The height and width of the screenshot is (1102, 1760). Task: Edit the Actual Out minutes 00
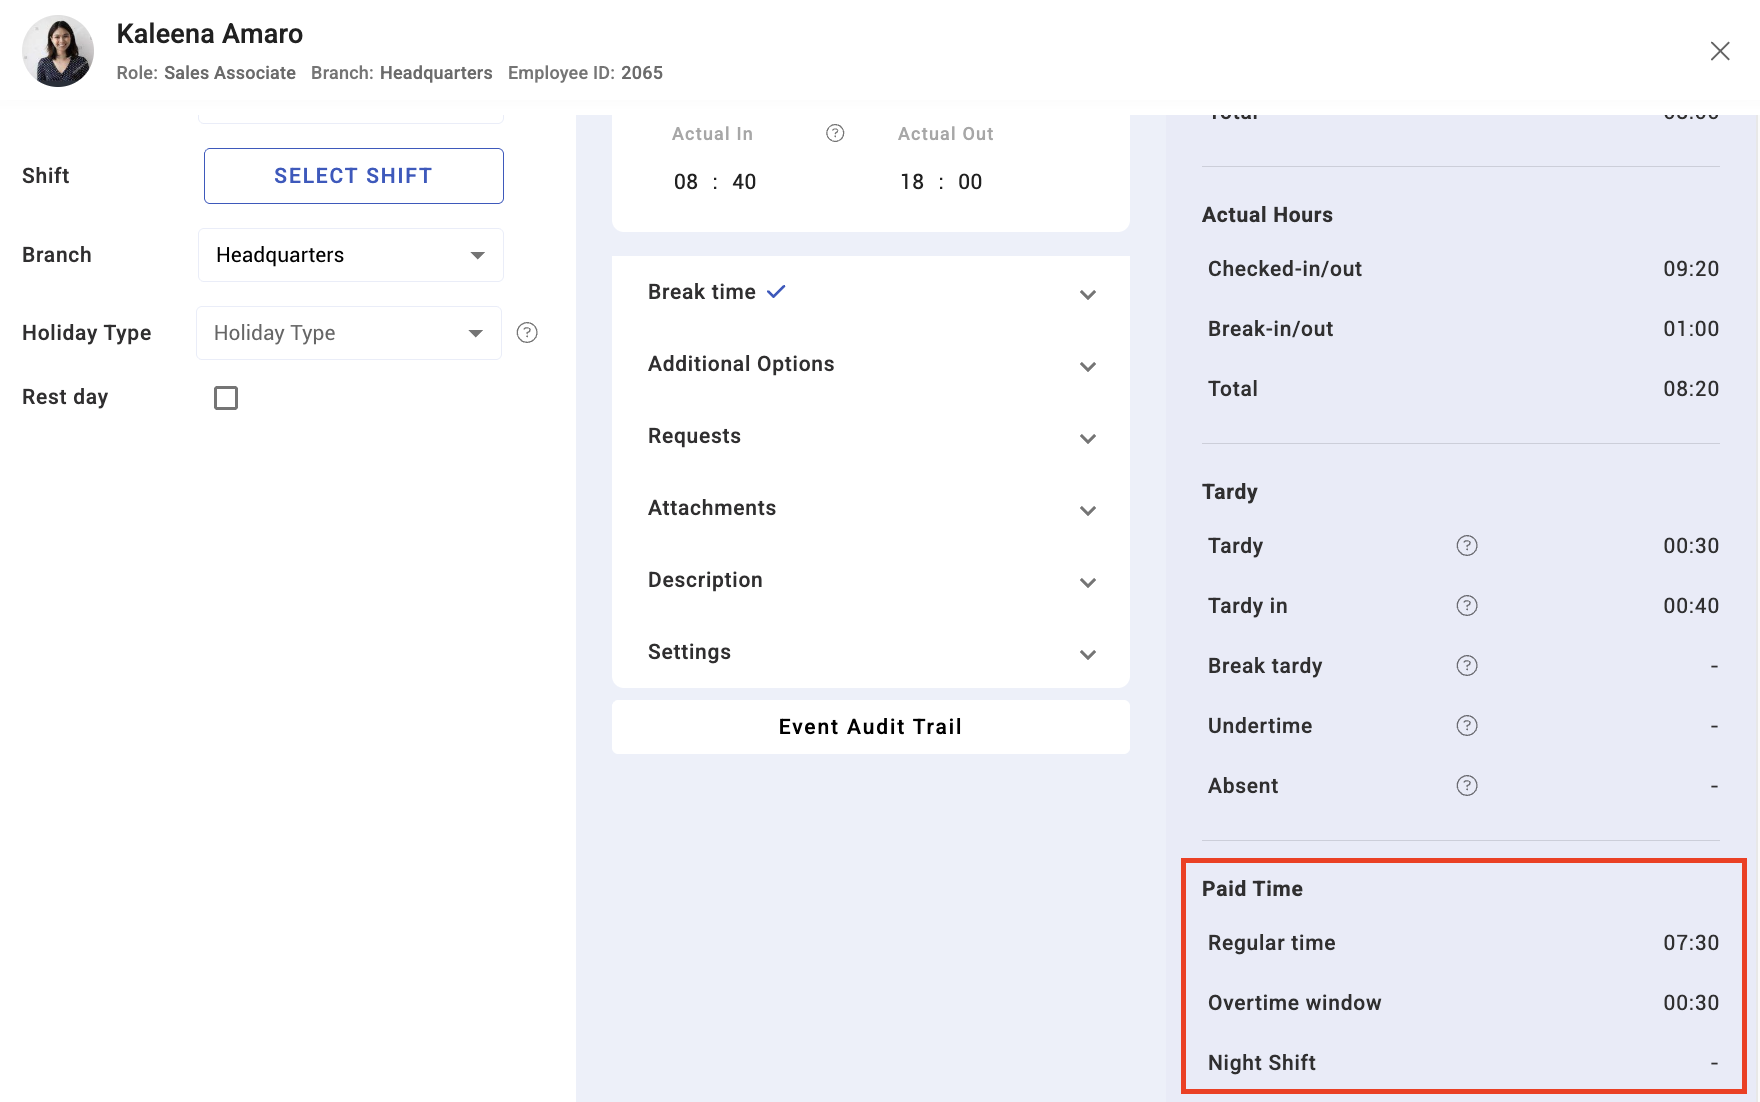pyautogui.click(x=970, y=182)
